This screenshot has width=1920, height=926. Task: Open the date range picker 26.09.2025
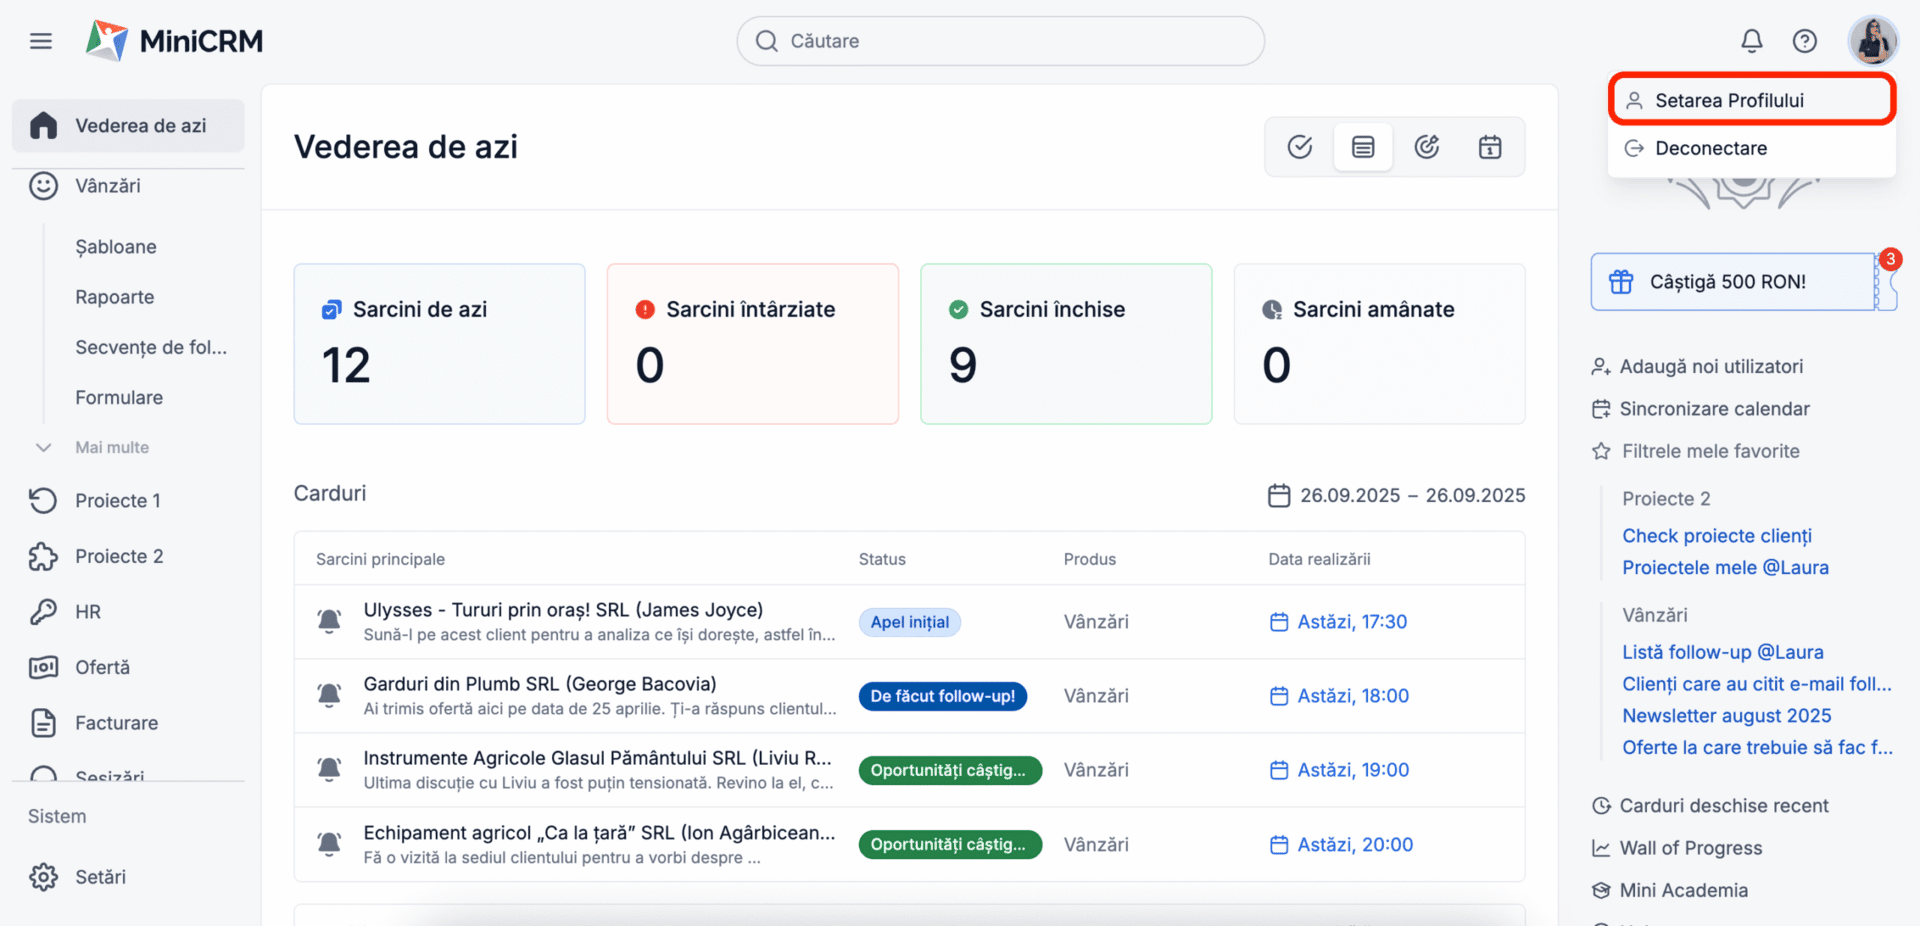(1397, 495)
